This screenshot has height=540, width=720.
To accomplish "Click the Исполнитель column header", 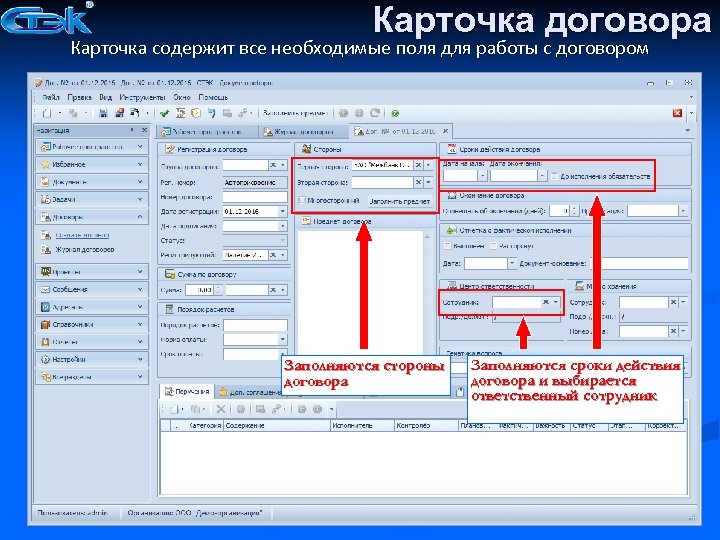I will [x=362, y=426].
